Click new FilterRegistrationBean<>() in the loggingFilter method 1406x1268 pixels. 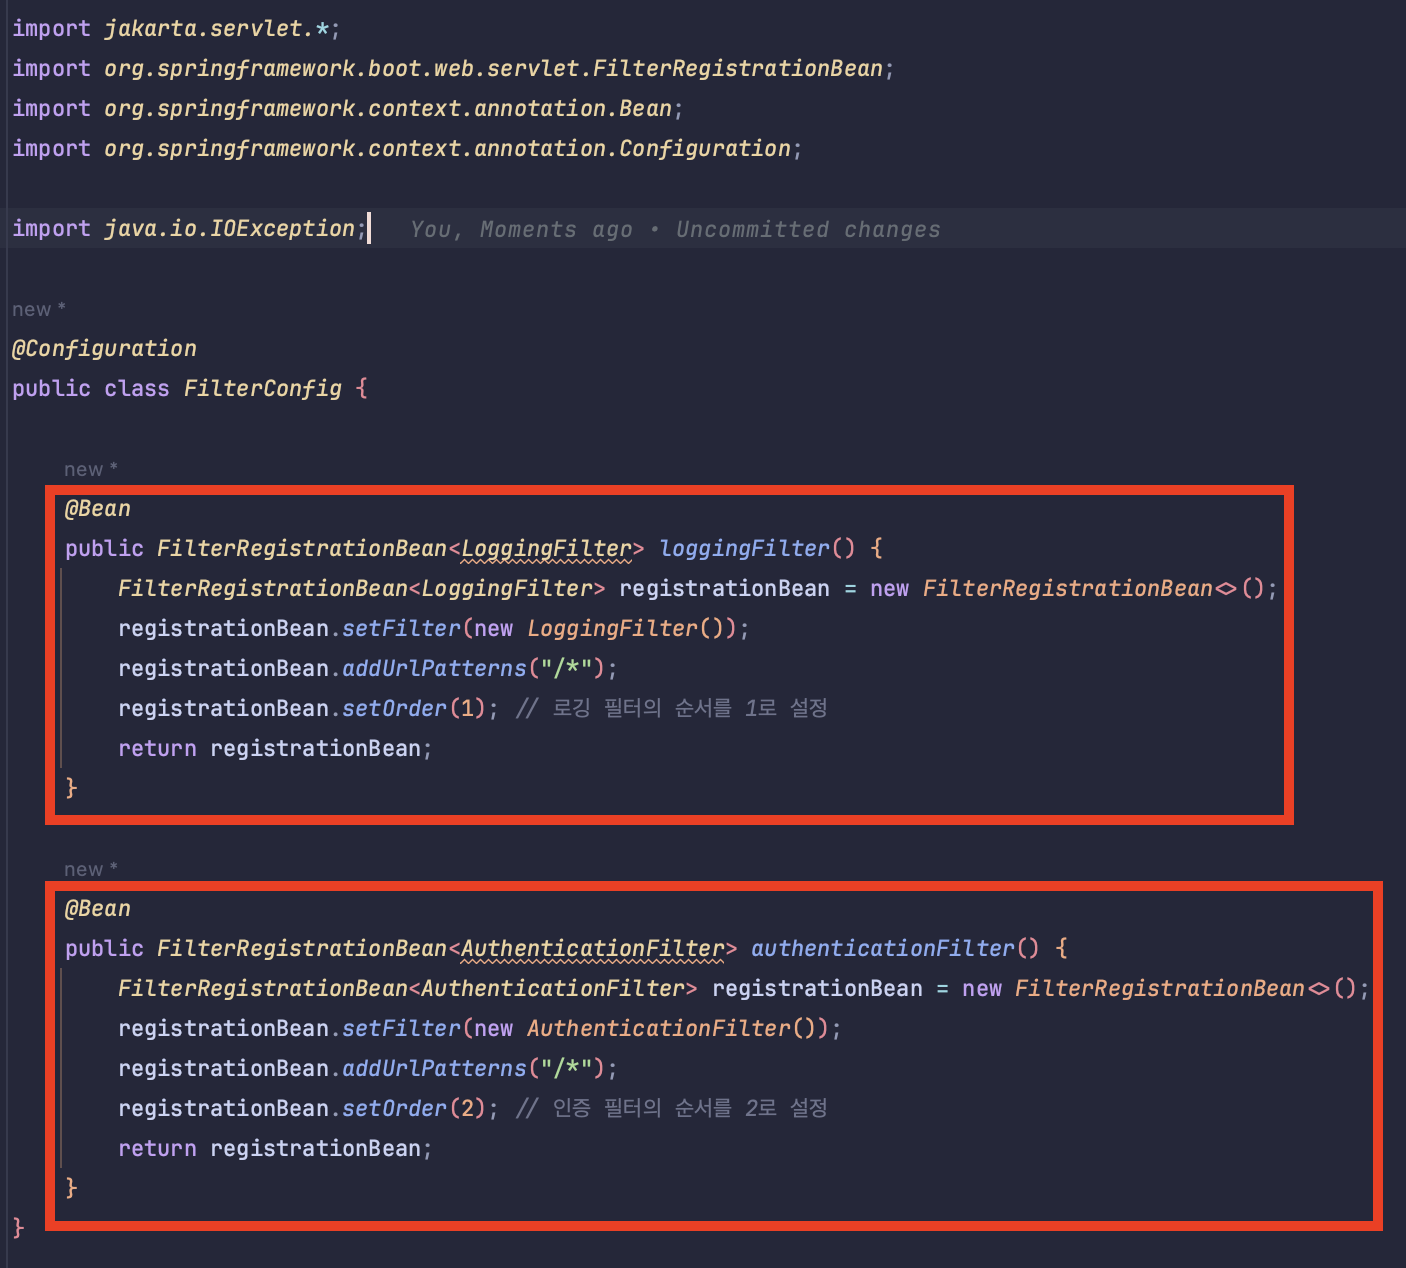pyautogui.click(x=1067, y=589)
